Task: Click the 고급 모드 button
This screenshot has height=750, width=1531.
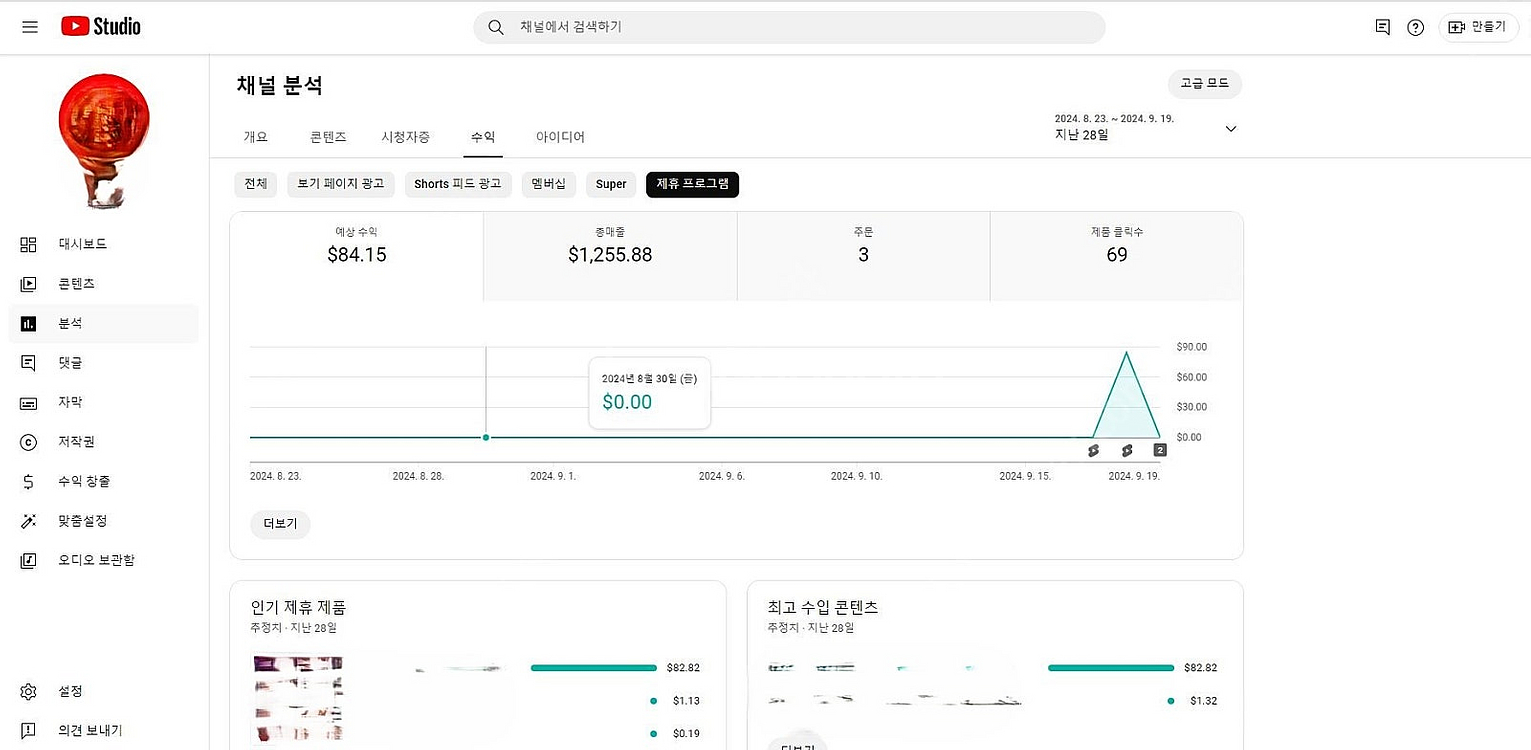Action: click(1204, 84)
